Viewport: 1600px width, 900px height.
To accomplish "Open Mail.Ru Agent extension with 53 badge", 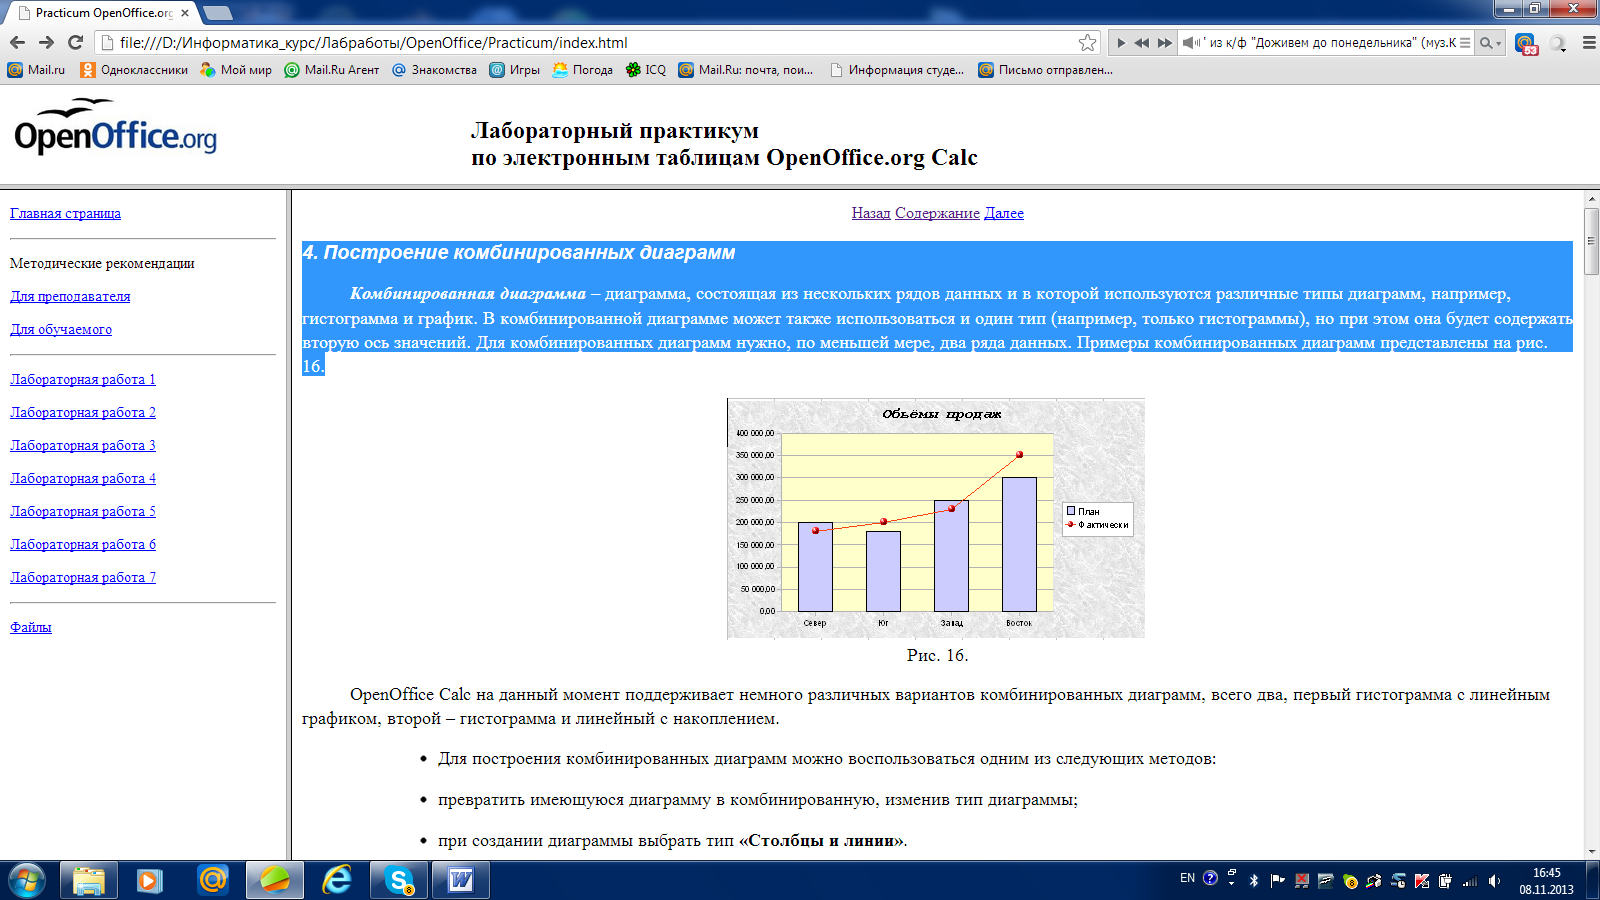I will (x=1526, y=43).
